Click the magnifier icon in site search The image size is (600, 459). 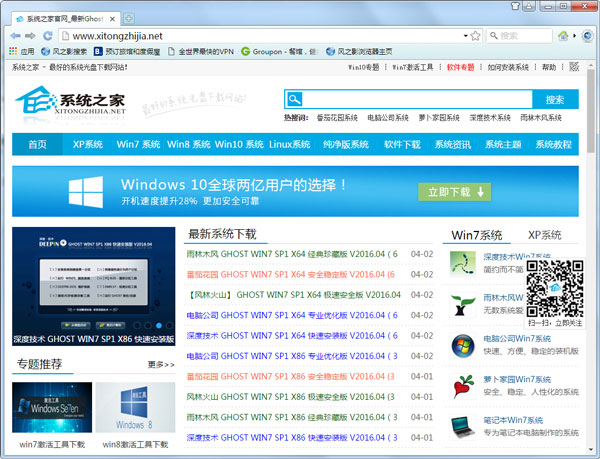pyautogui.click(x=294, y=99)
